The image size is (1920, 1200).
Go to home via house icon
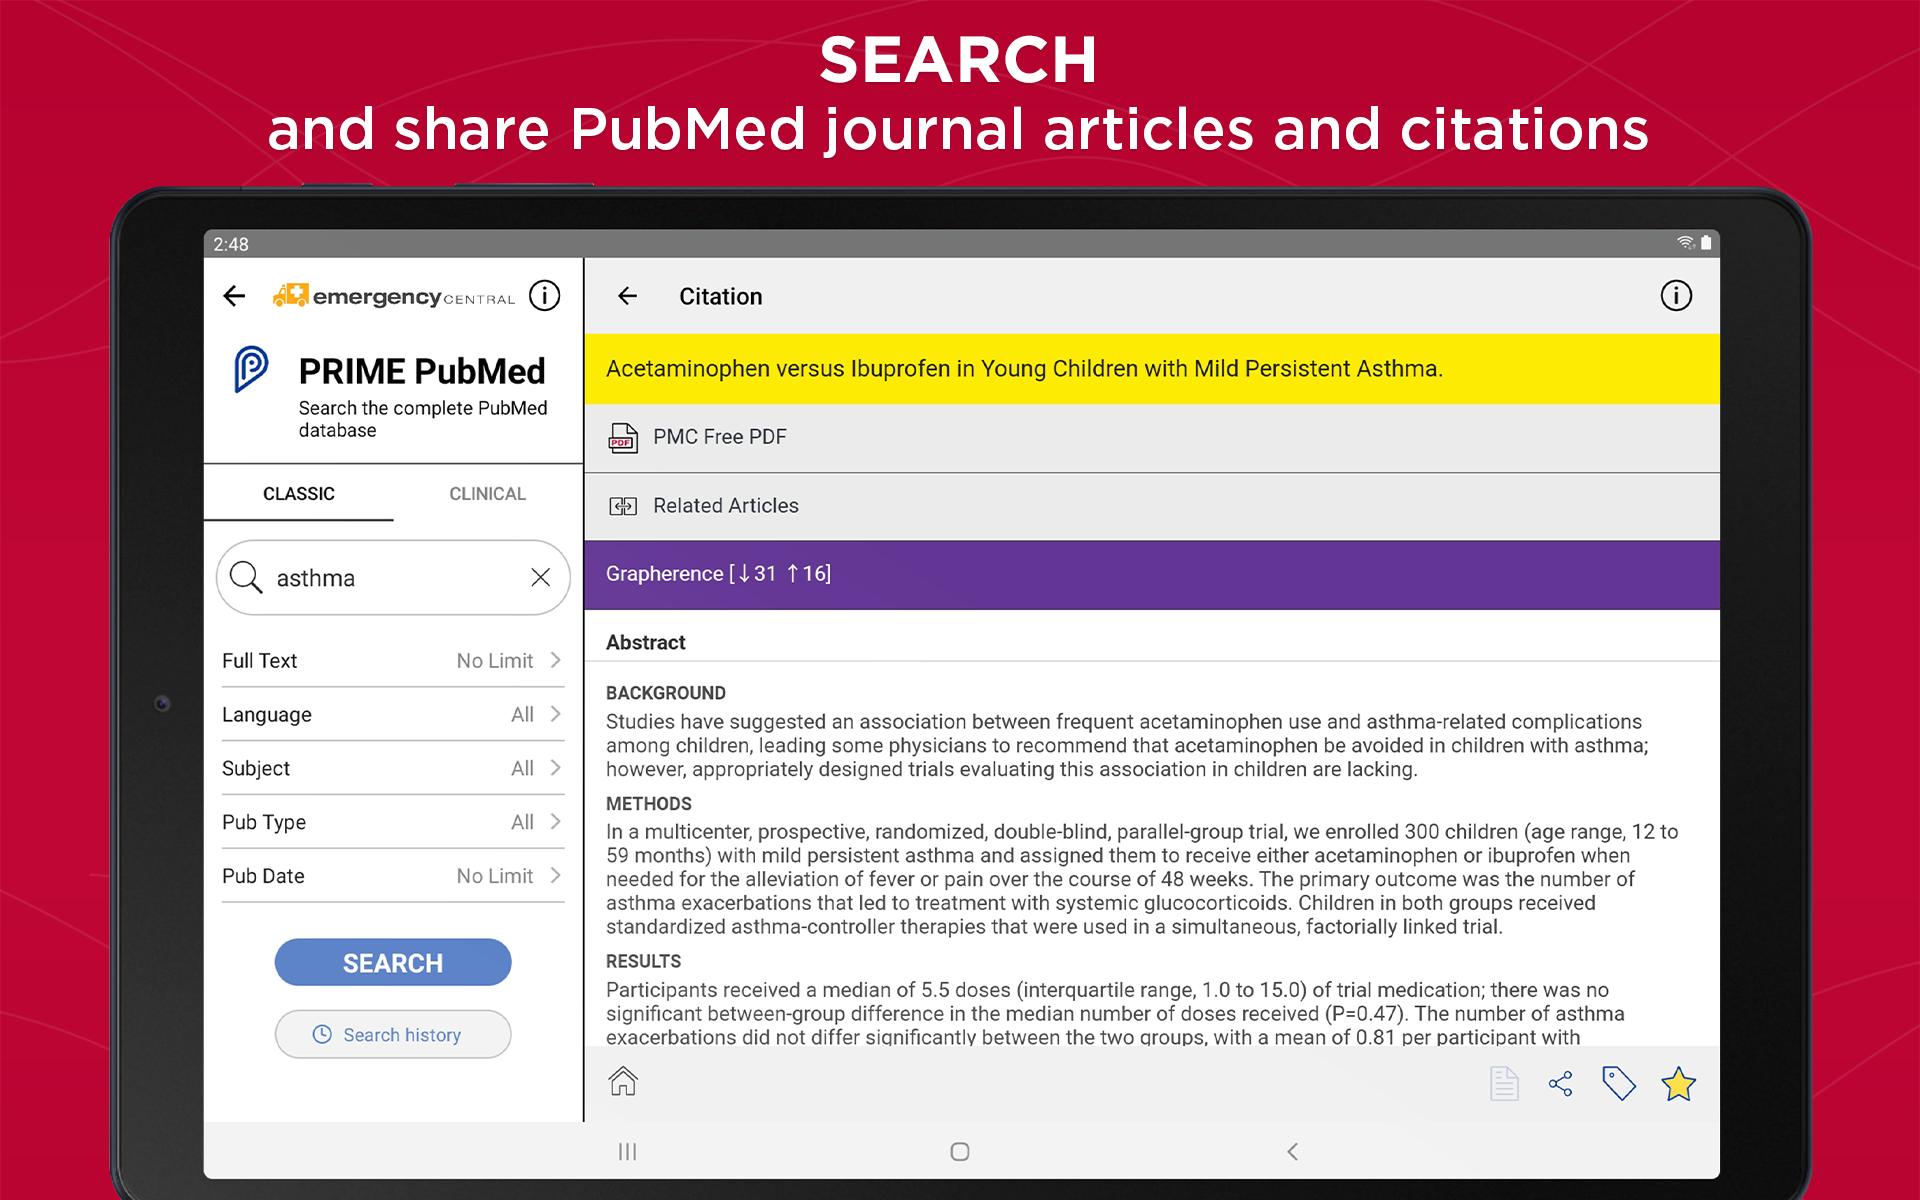(x=623, y=1081)
